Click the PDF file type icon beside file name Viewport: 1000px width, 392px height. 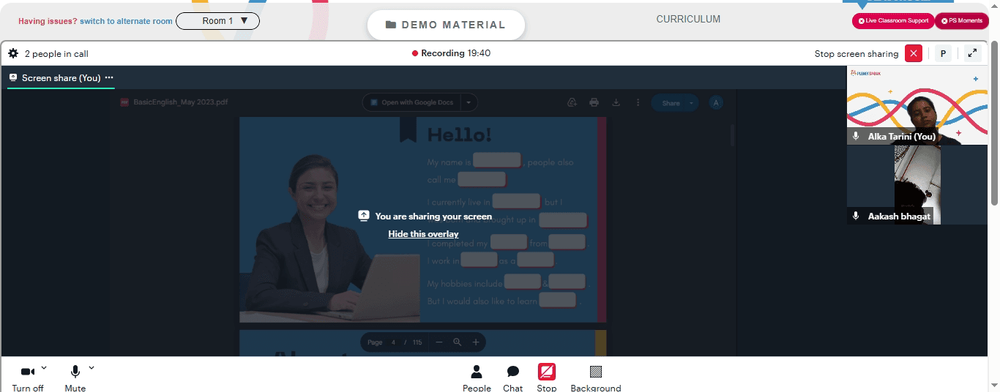pyautogui.click(x=124, y=102)
